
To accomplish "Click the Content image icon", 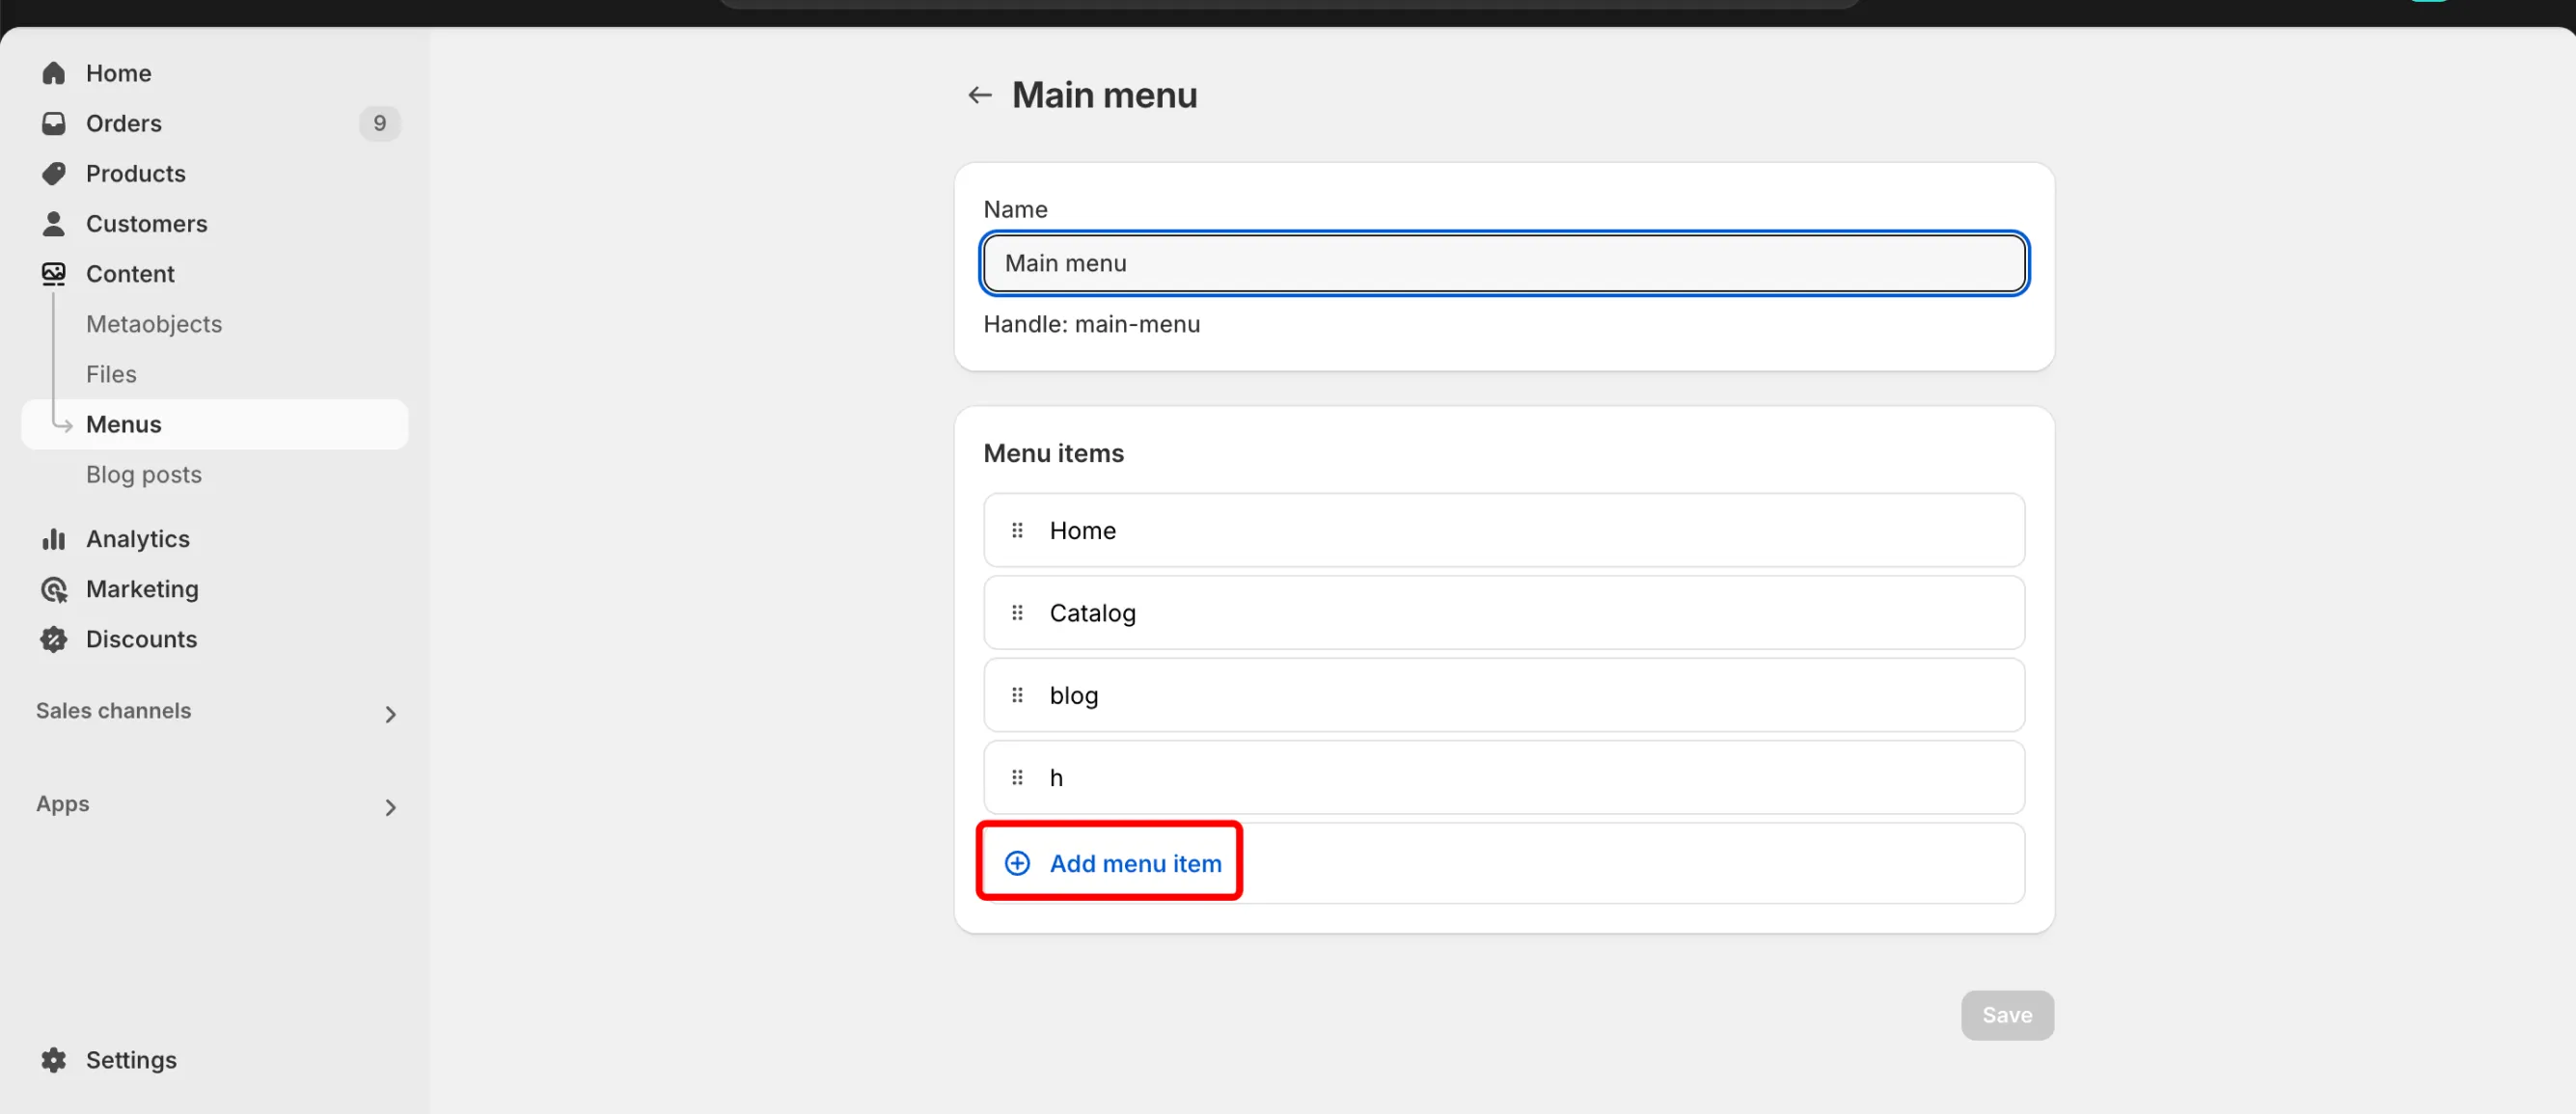I will [x=54, y=274].
